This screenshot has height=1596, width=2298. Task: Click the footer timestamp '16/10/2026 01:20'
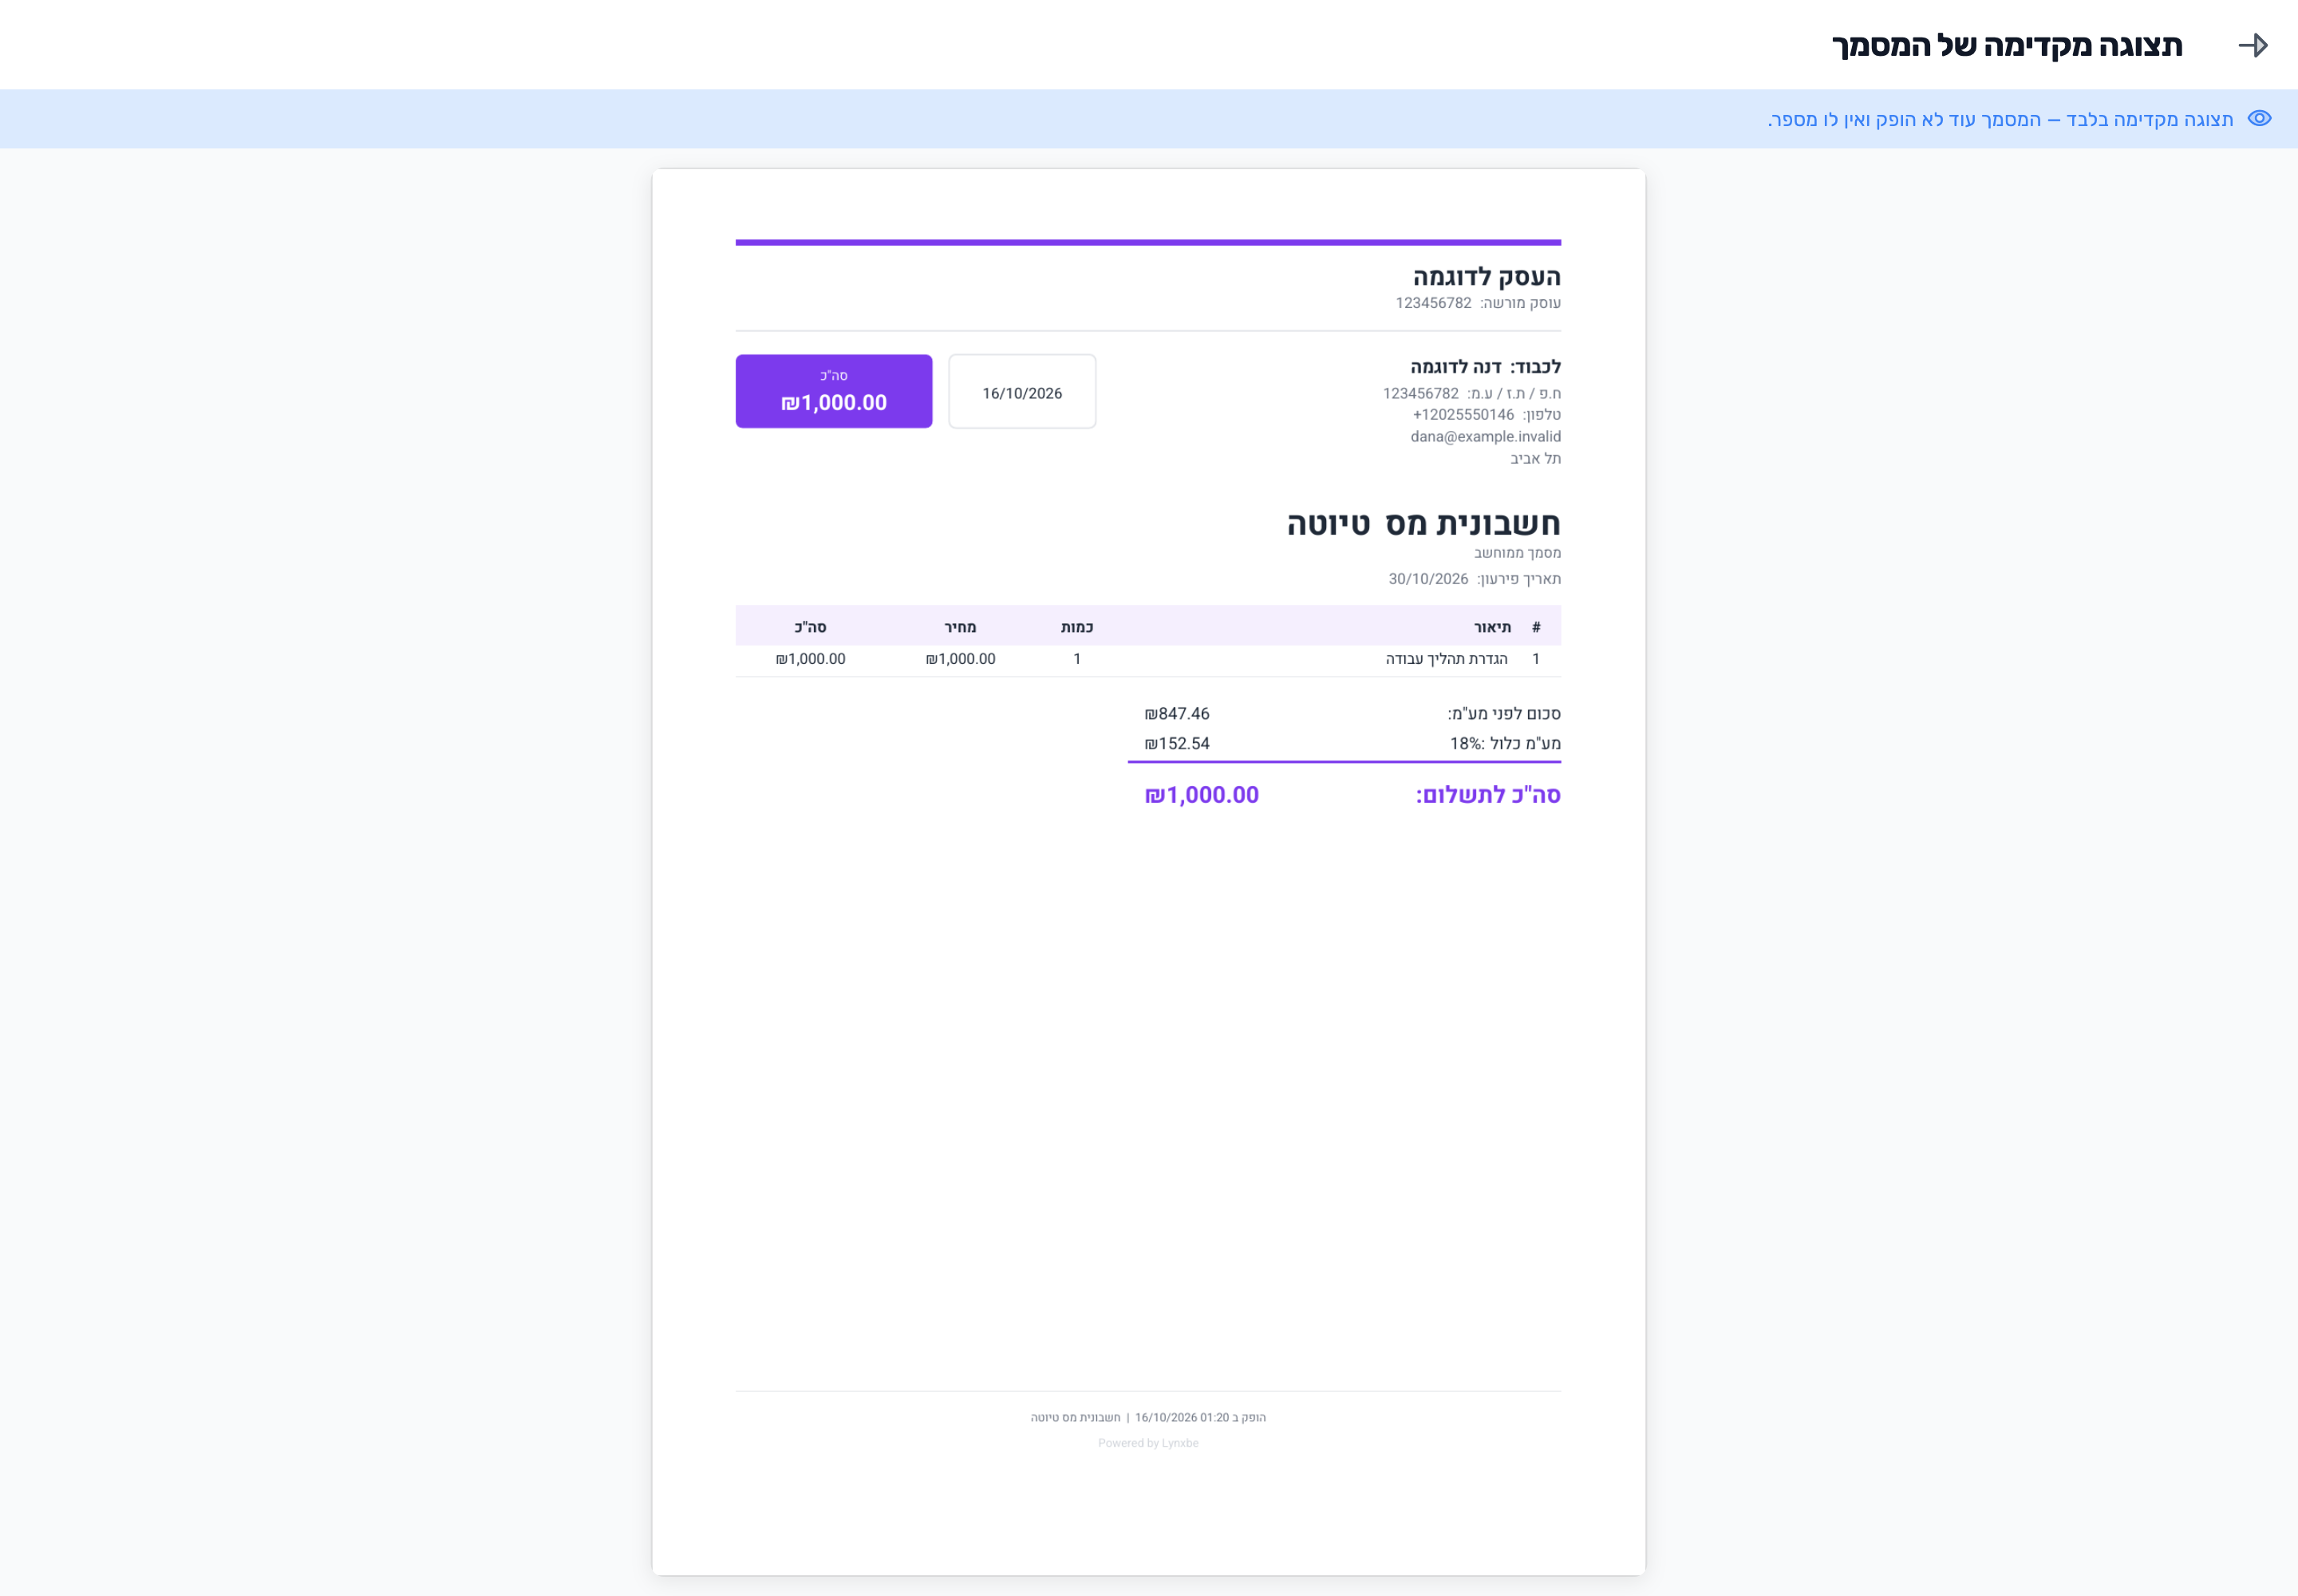1181,1417
